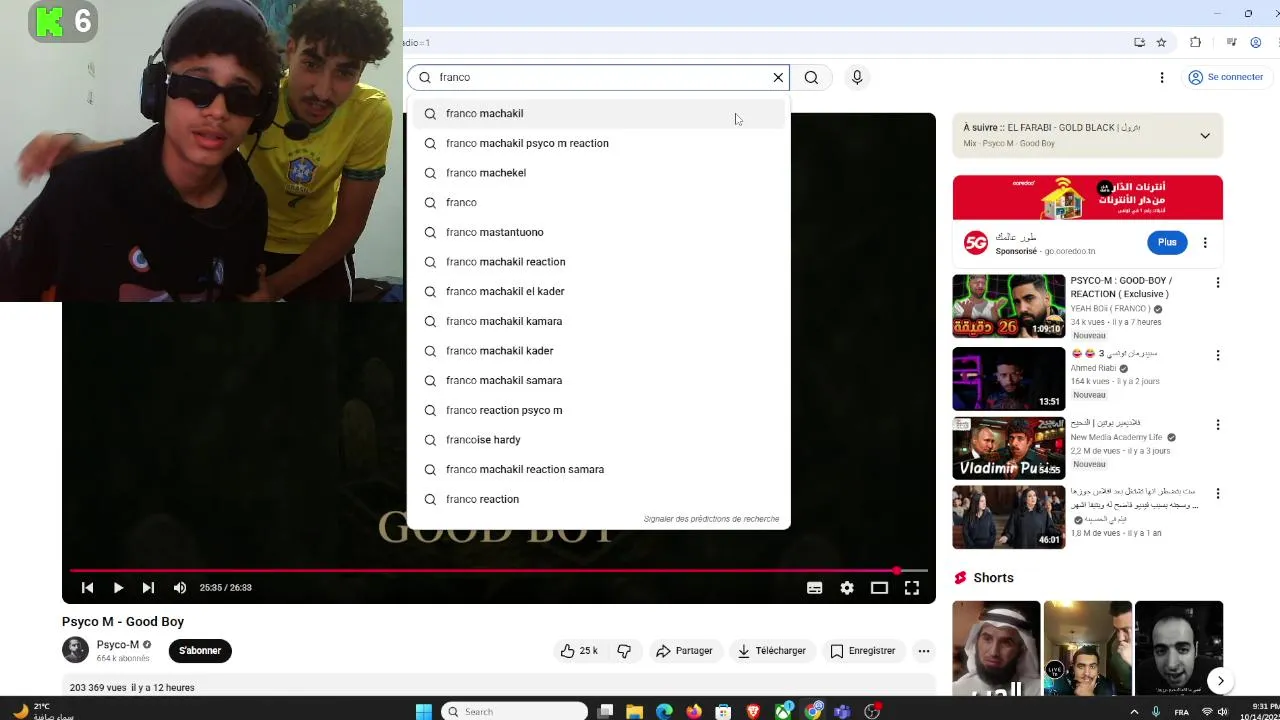Select suggestion 'franco machakil'

(598, 113)
